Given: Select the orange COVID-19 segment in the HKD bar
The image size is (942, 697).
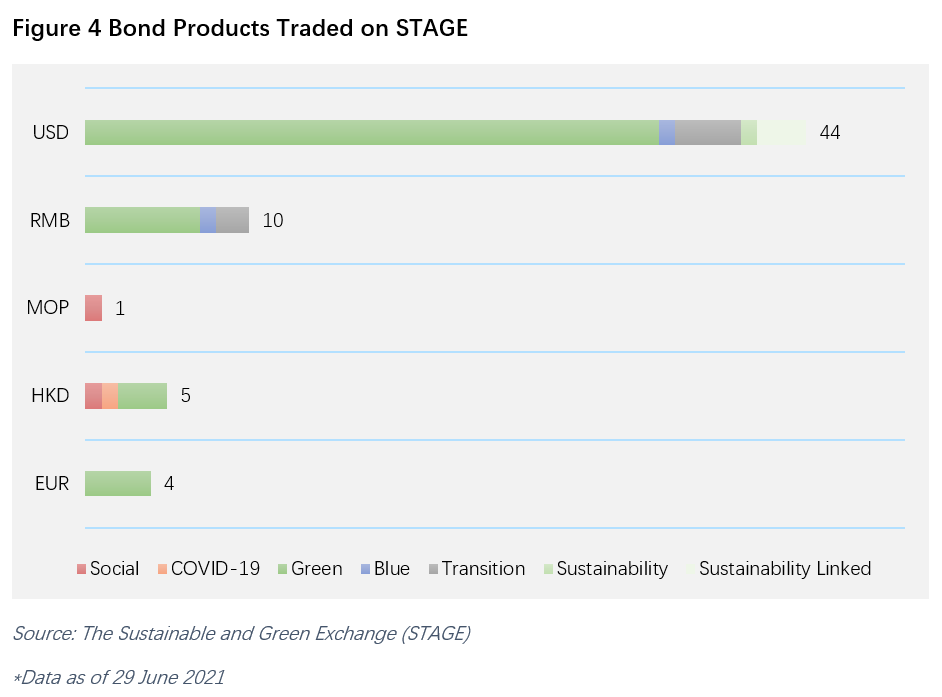Looking at the screenshot, I should tap(110, 396).
